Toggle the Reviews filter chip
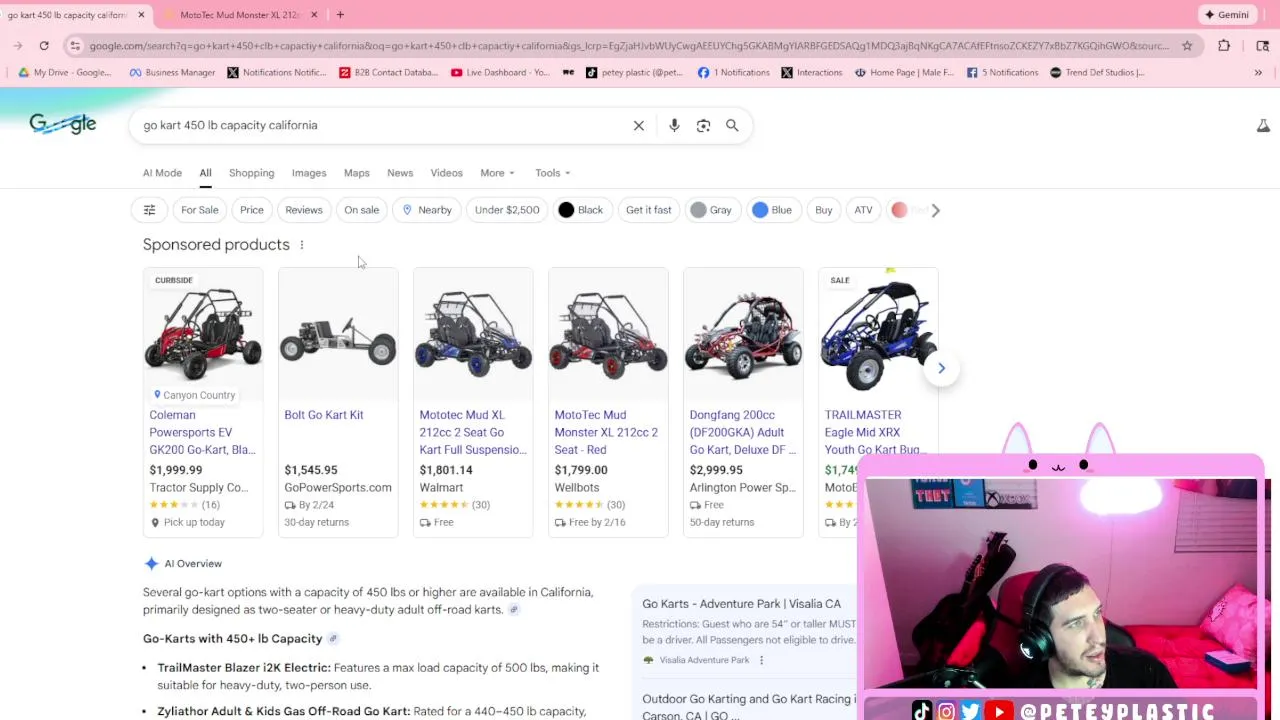1280x720 pixels. [304, 210]
